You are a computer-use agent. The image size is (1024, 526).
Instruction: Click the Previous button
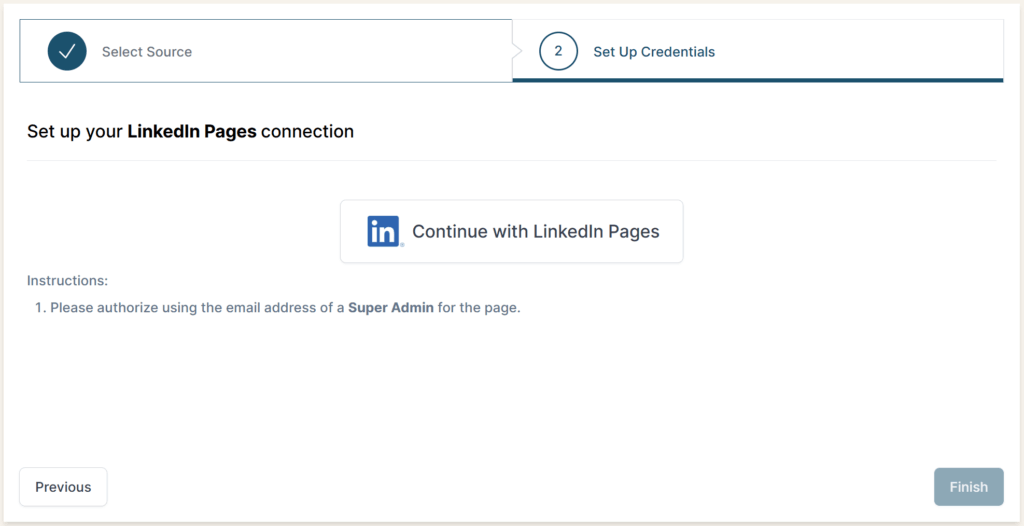[63, 487]
